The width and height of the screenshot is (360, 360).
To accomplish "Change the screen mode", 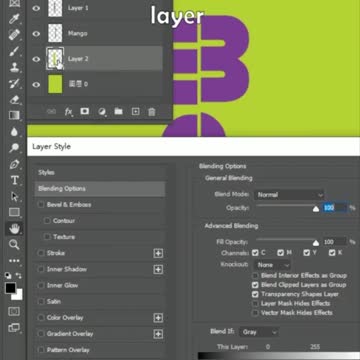I will (14, 328).
